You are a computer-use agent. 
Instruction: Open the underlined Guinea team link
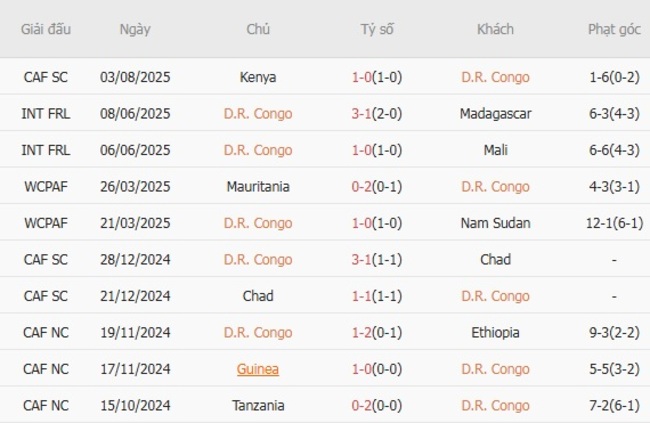point(258,369)
